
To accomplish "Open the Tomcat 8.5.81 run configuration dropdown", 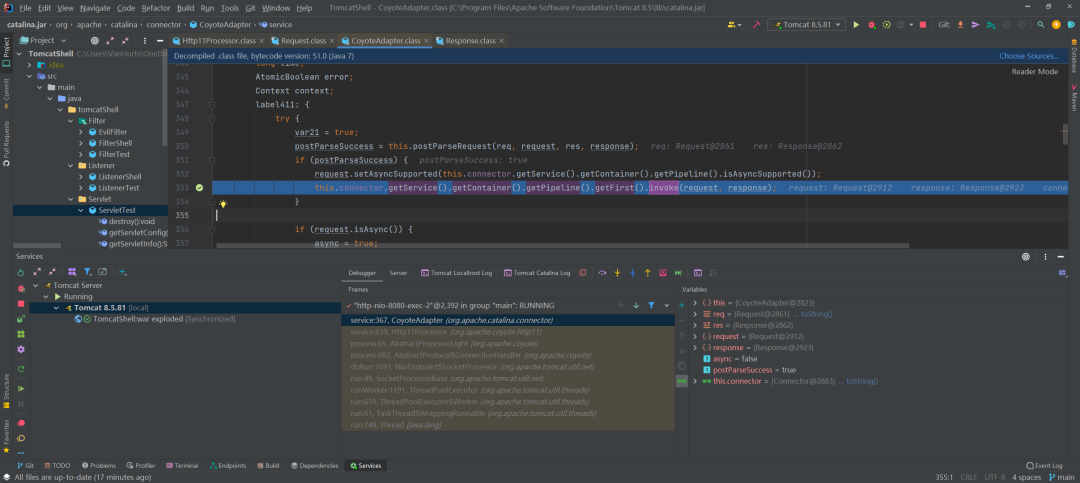I will click(807, 25).
